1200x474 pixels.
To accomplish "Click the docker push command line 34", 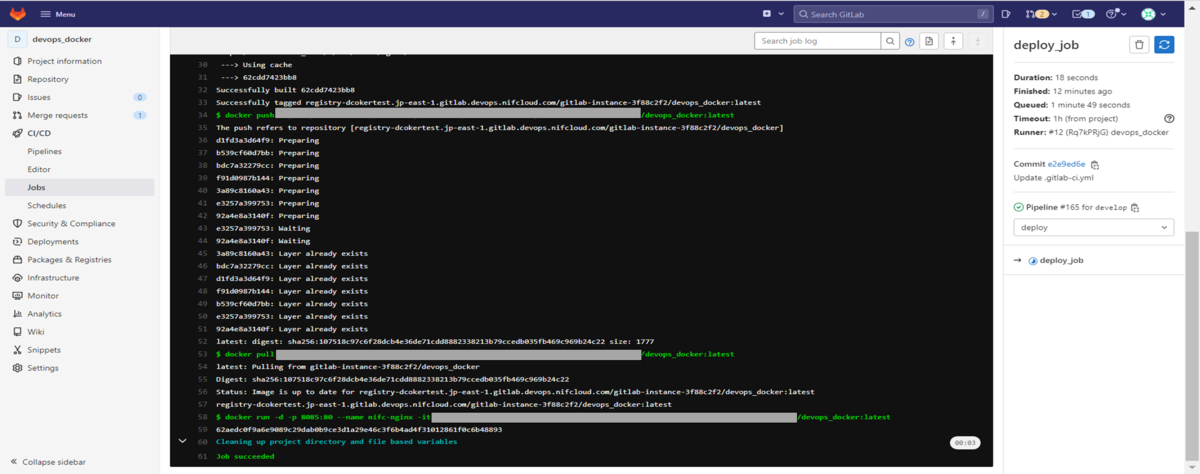I will pyautogui.click(x=475, y=115).
